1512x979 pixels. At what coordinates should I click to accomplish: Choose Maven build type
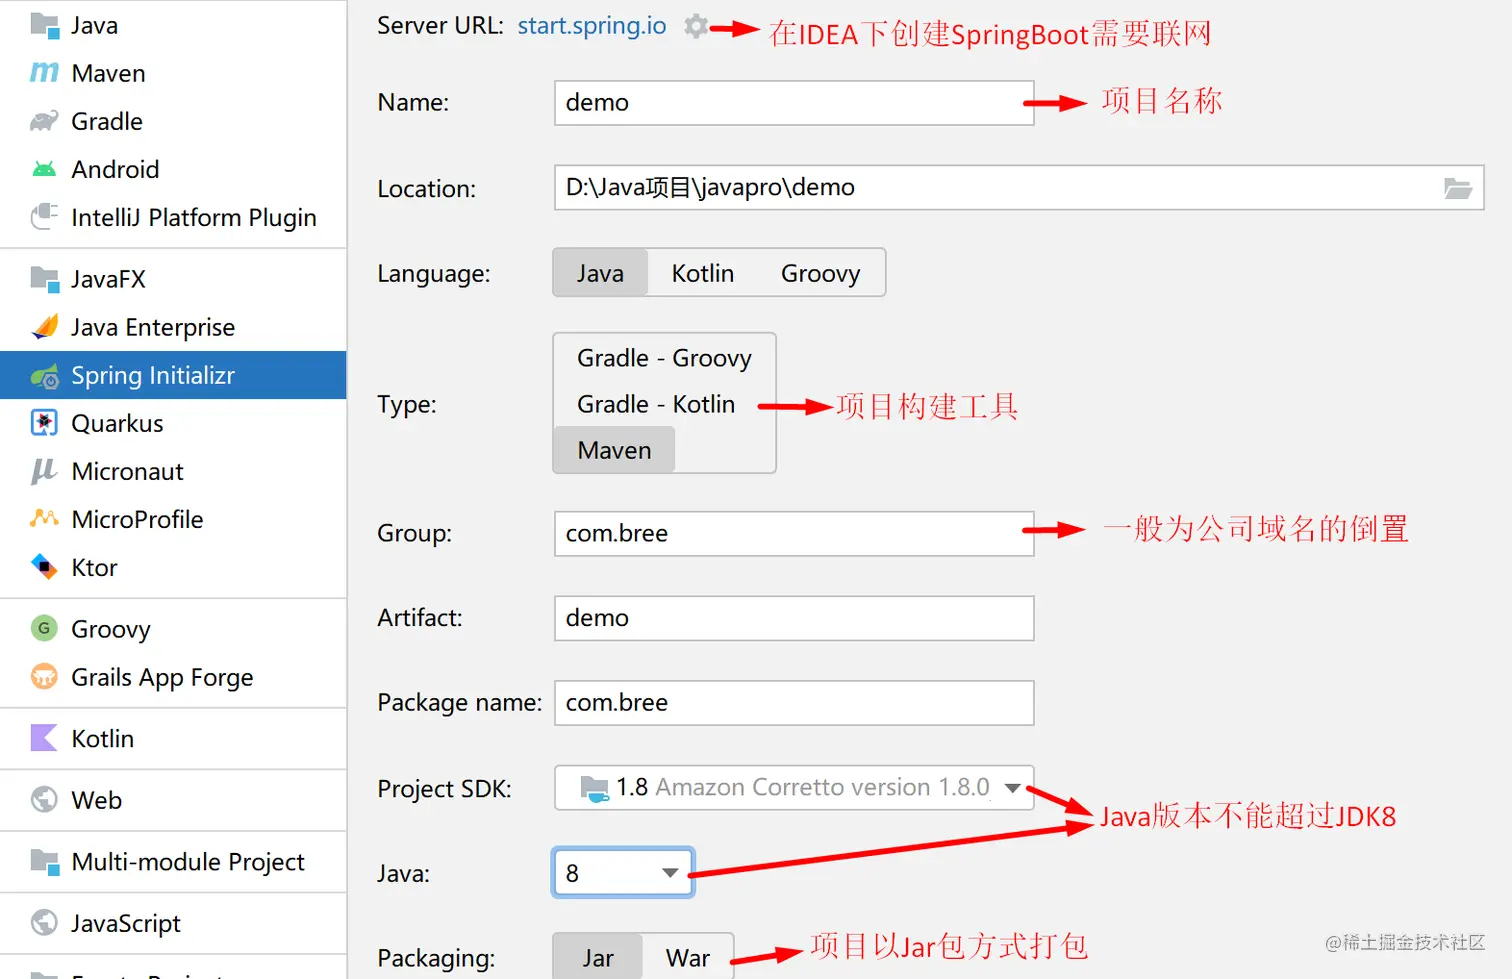[614, 450]
